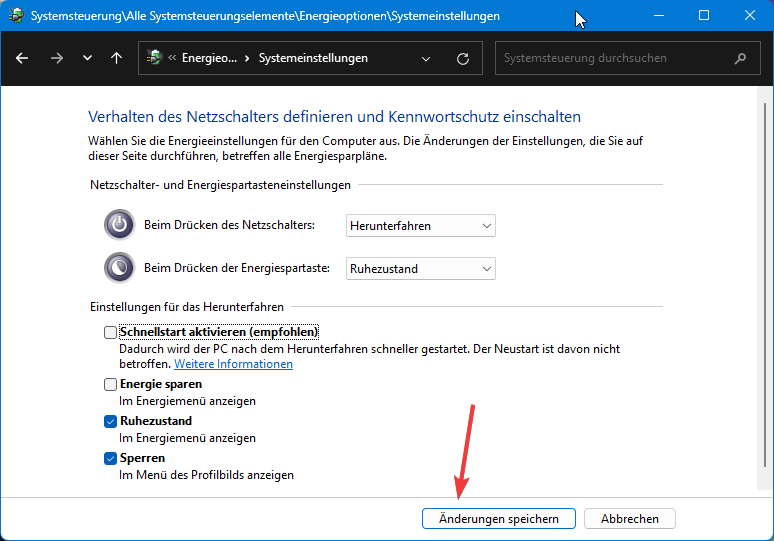This screenshot has height=541, width=774.
Task: Refresh the page with the reload icon
Action: click(463, 59)
